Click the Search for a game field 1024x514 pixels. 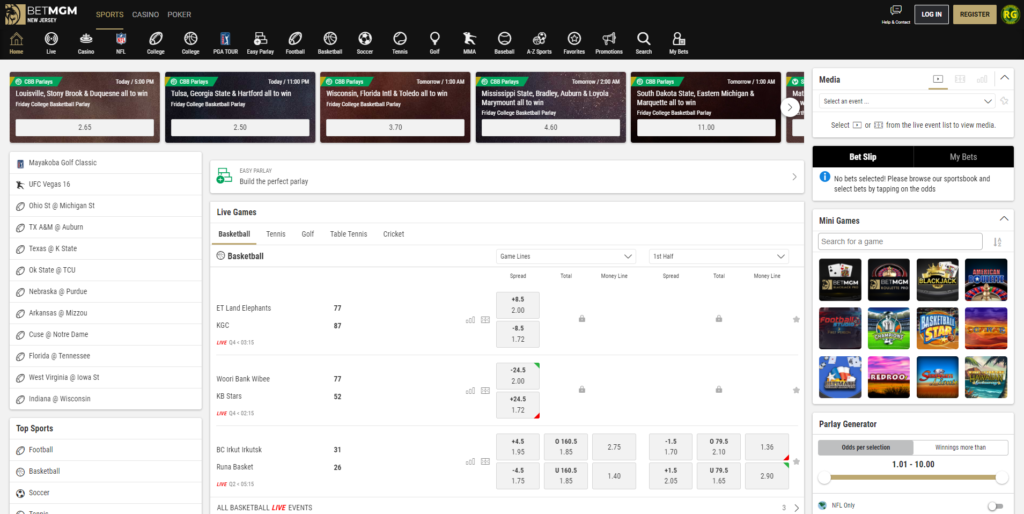point(900,242)
